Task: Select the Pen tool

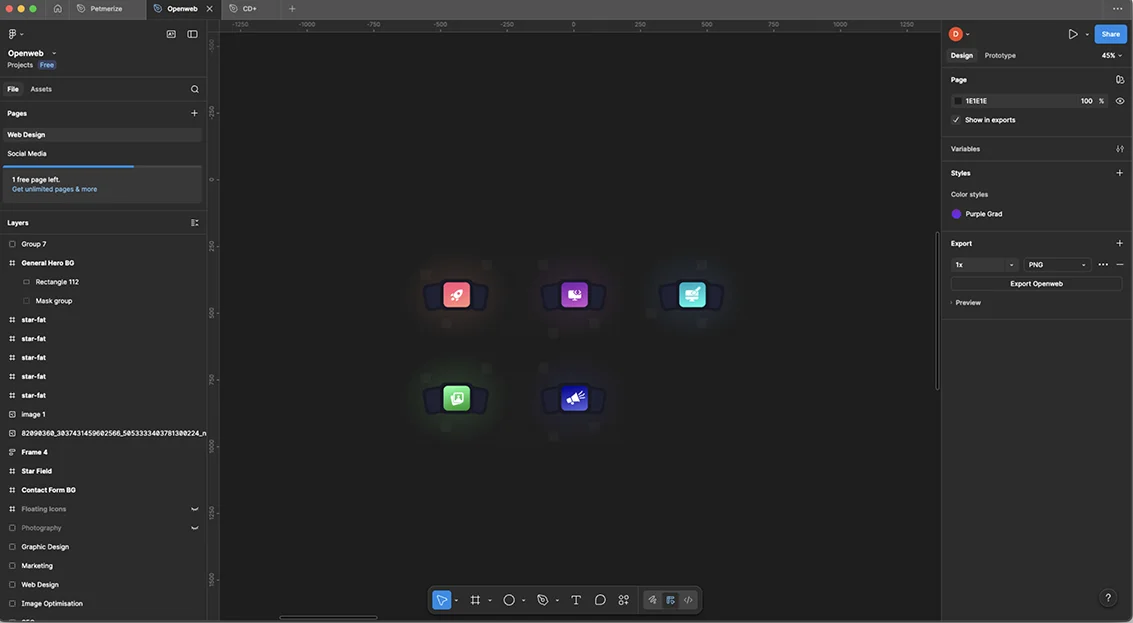Action: point(543,600)
